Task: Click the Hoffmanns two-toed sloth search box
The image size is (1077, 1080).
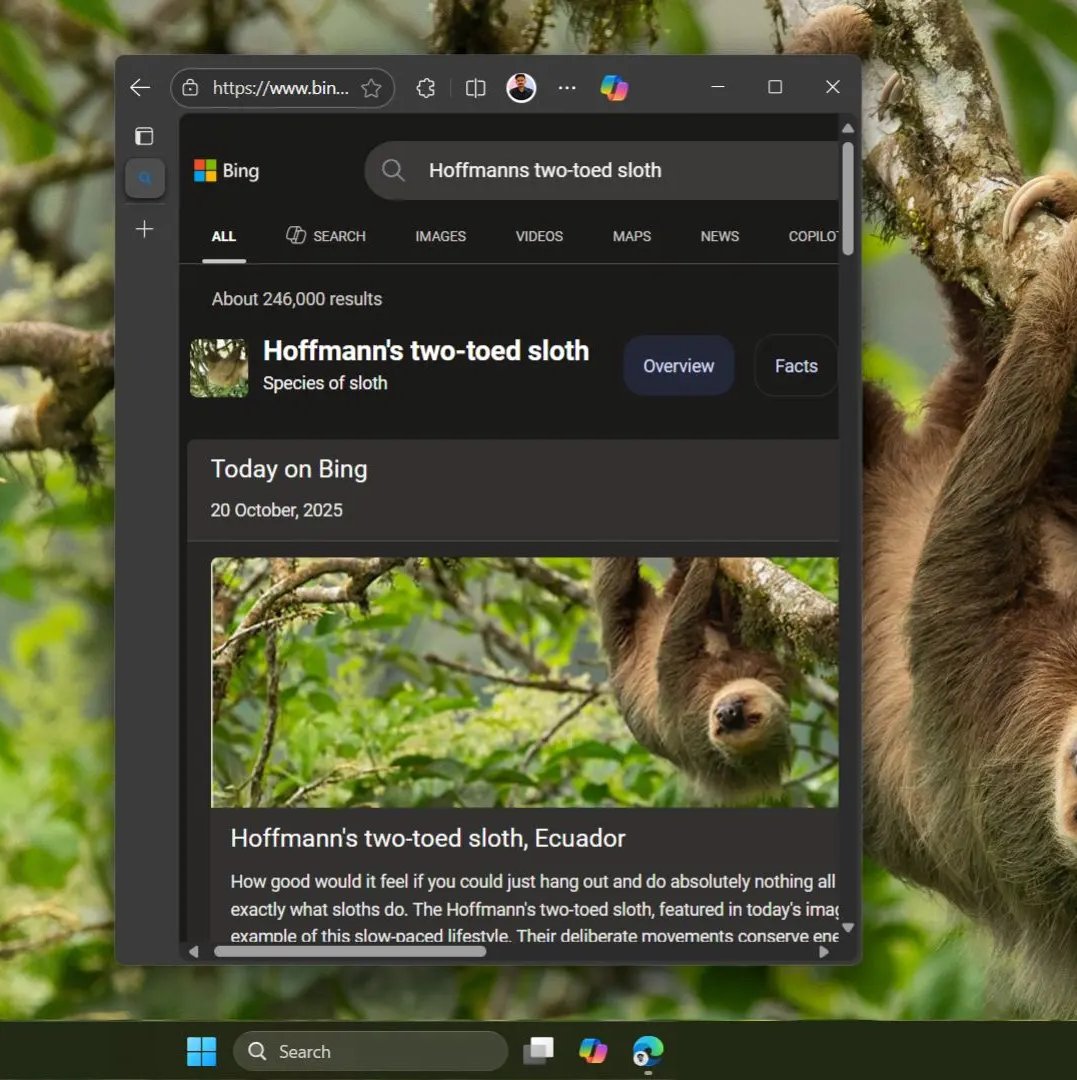Action: pyautogui.click(x=600, y=171)
